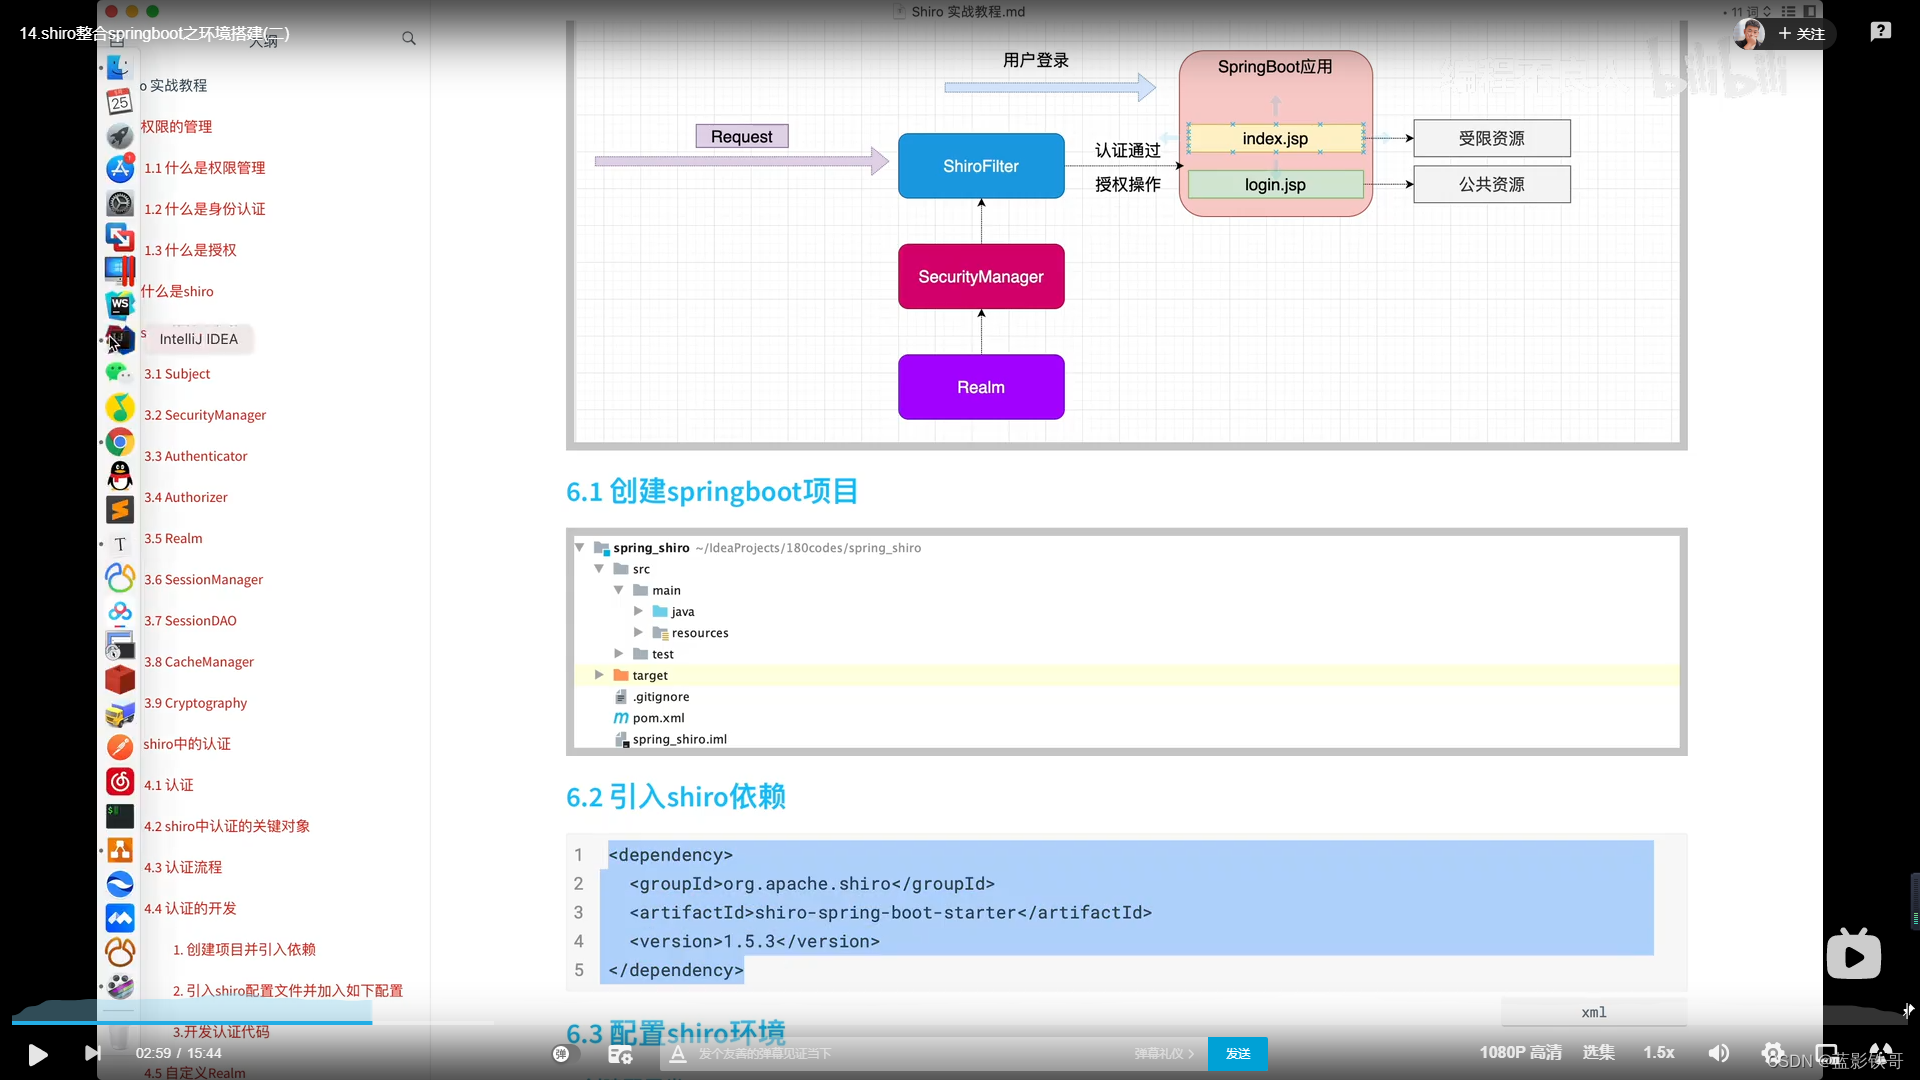Click the SecurityManager box in diagram
This screenshot has width=1920, height=1080.
pyautogui.click(x=981, y=277)
